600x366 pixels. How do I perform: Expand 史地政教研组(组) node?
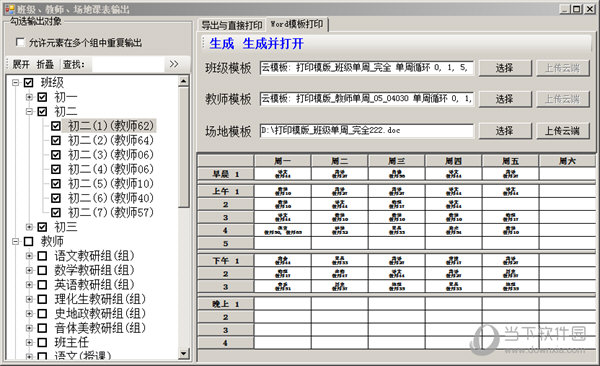(29, 314)
